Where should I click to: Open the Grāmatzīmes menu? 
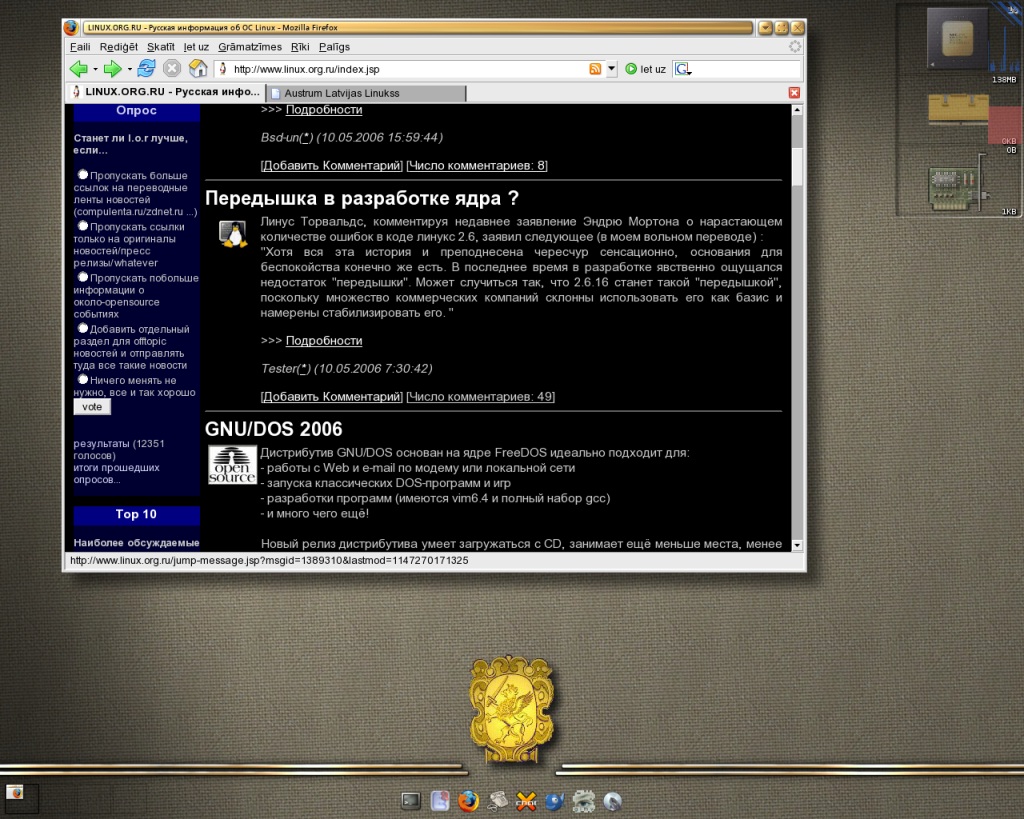pyautogui.click(x=249, y=47)
